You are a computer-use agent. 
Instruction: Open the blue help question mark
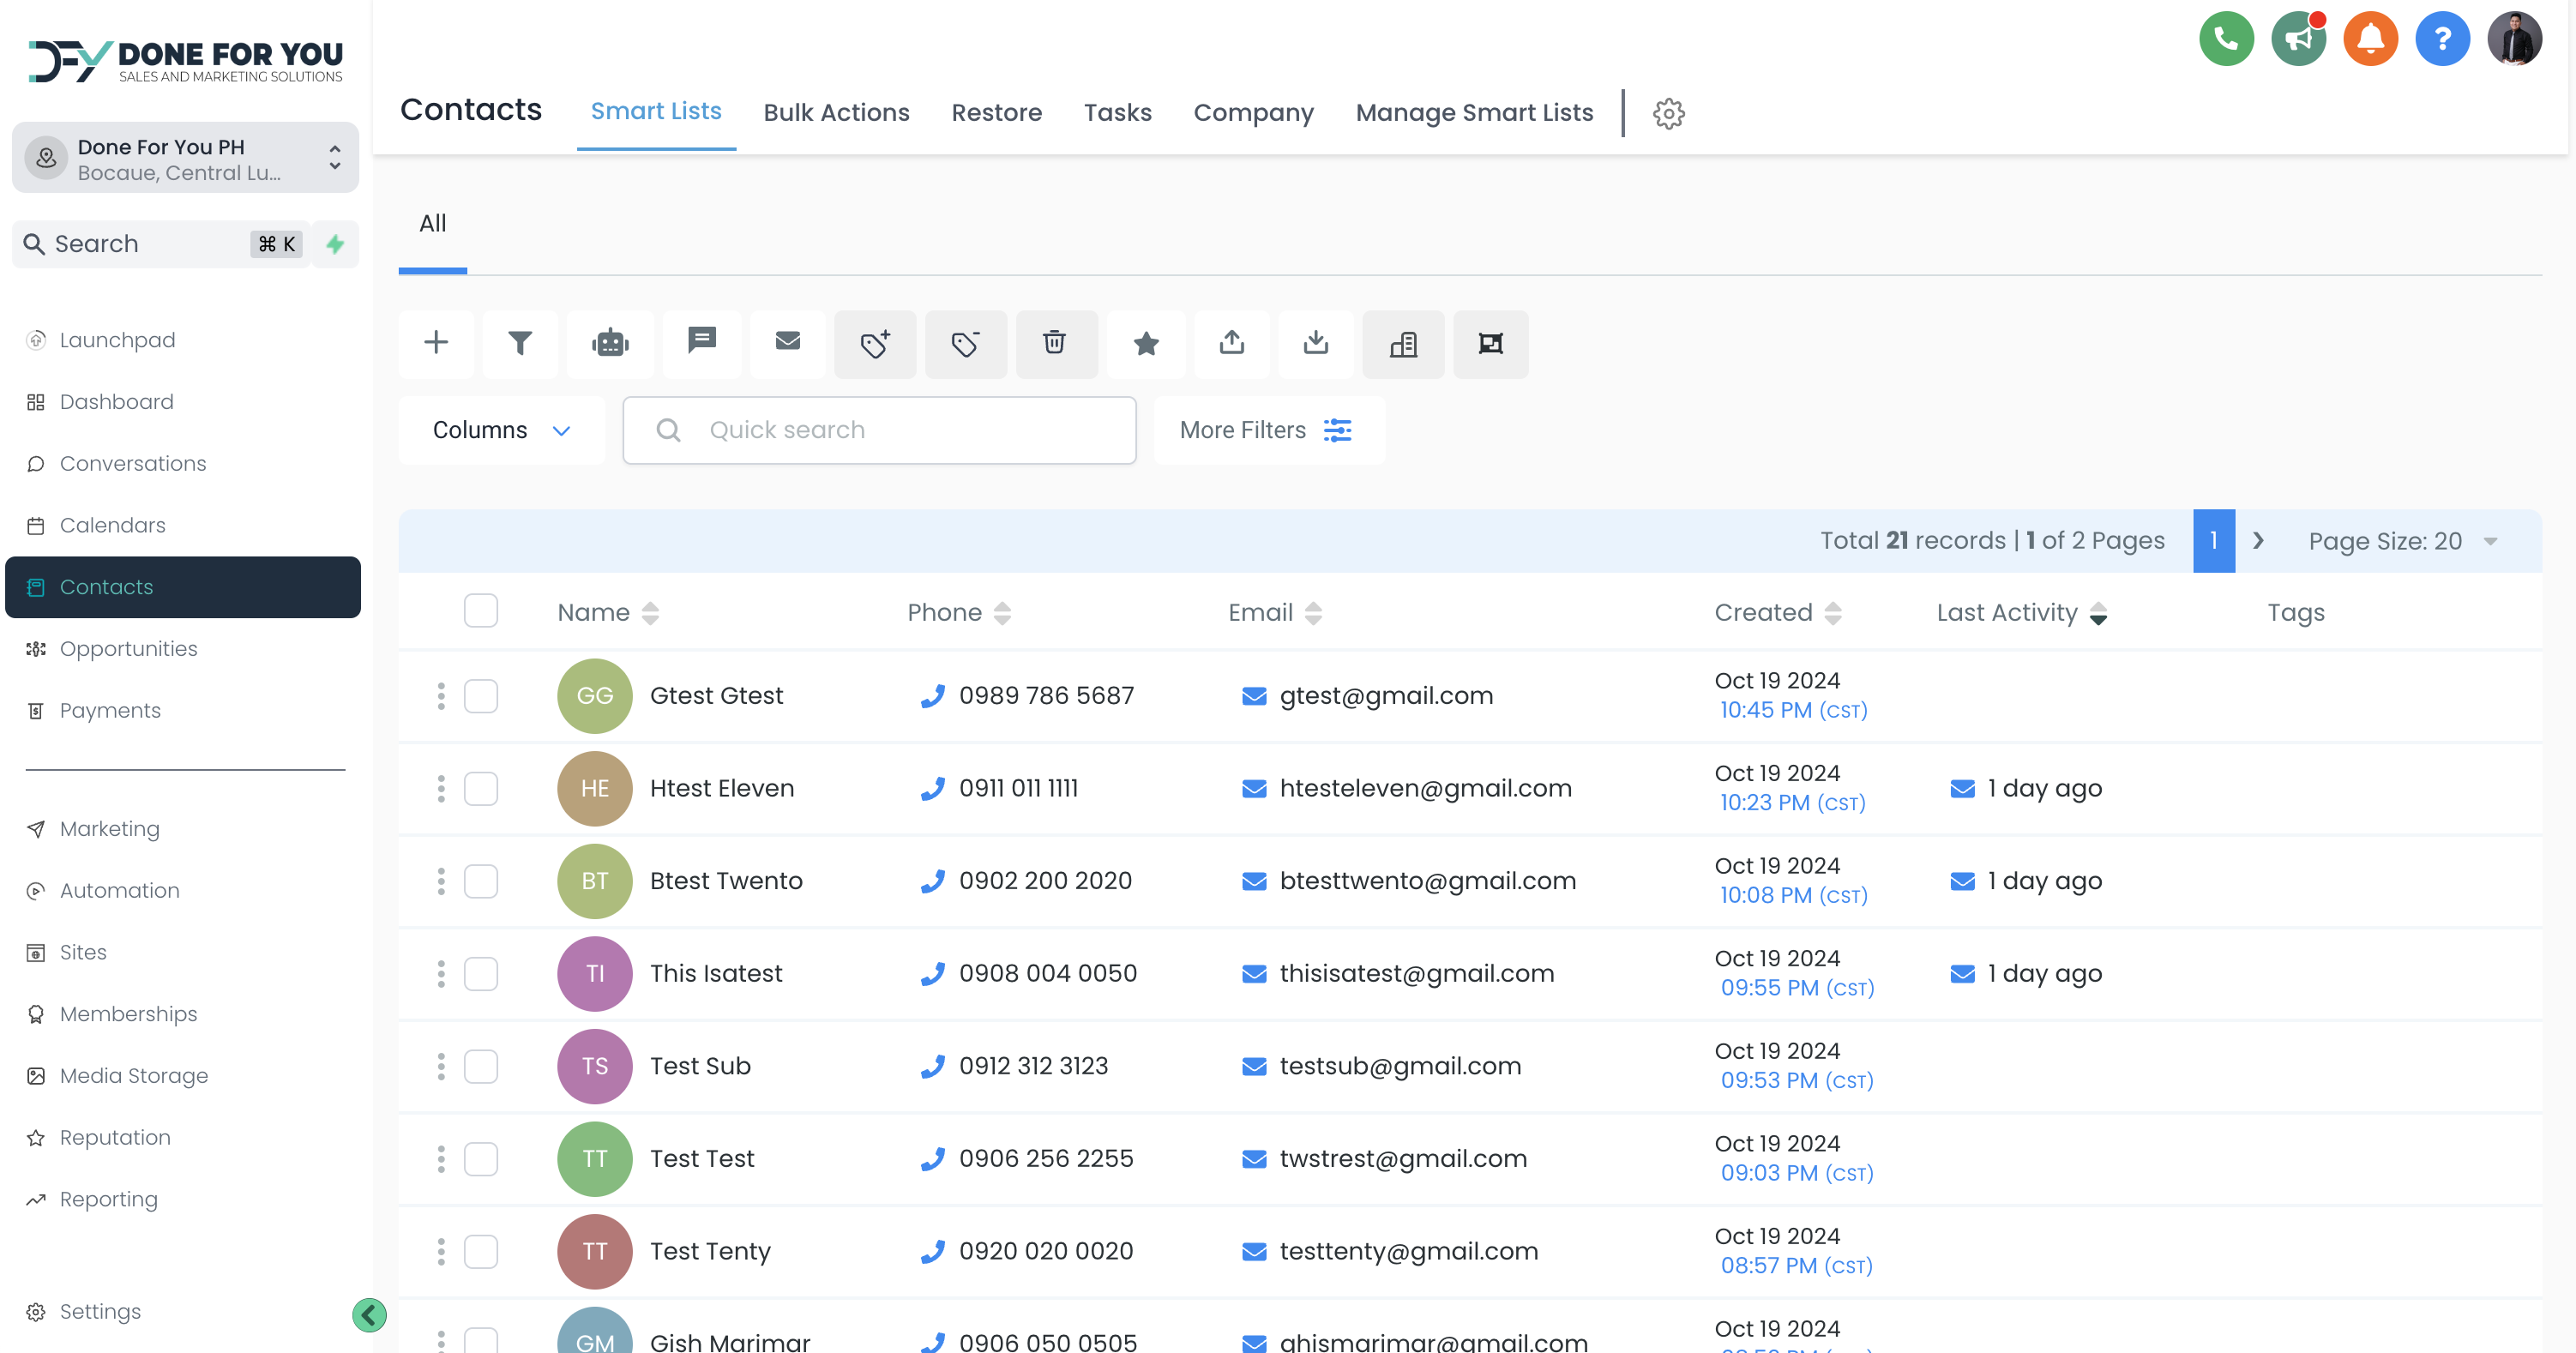click(2443, 39)
